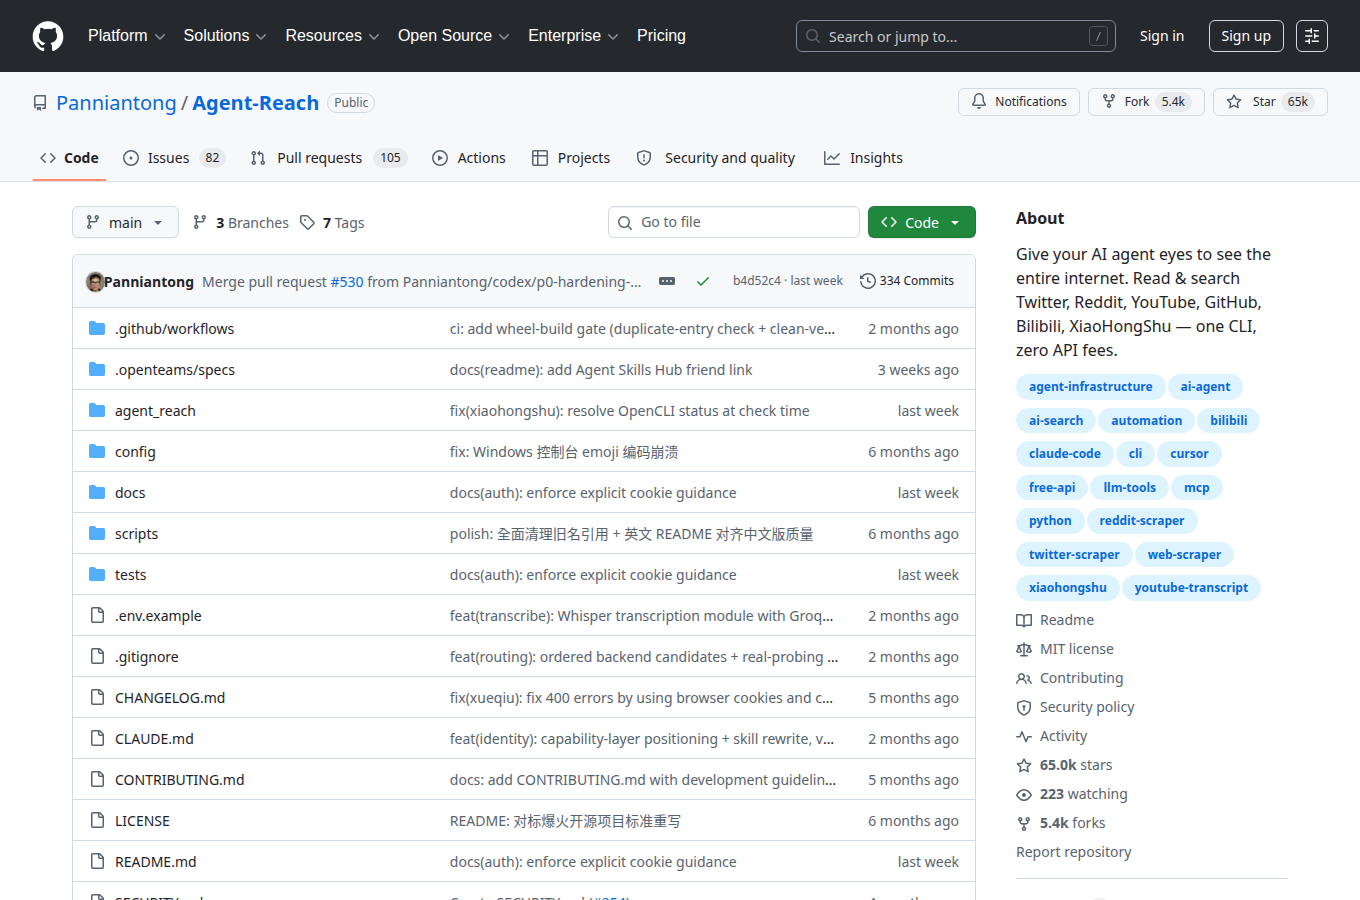Open the Enterprise dropdown menu
This screenshot has height=900, width=1360.
coord(573,36)
